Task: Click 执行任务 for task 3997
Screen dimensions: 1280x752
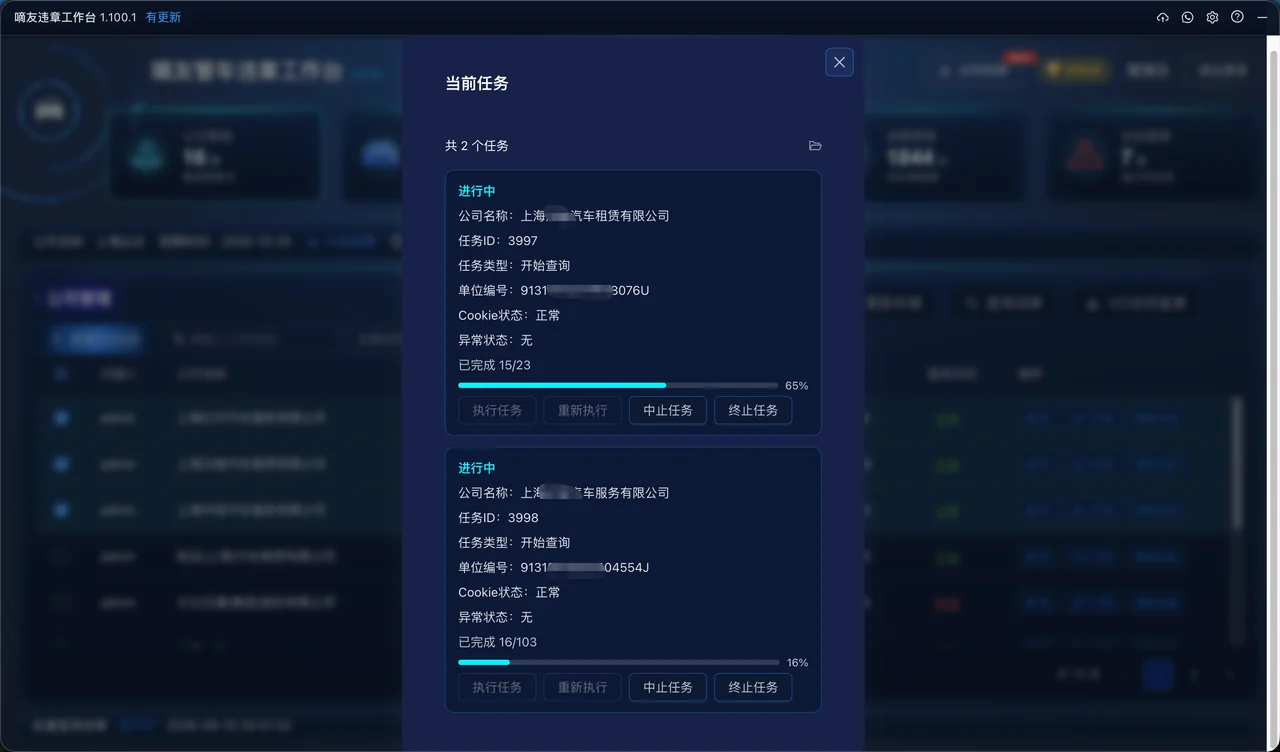Action: coord(497,410)
